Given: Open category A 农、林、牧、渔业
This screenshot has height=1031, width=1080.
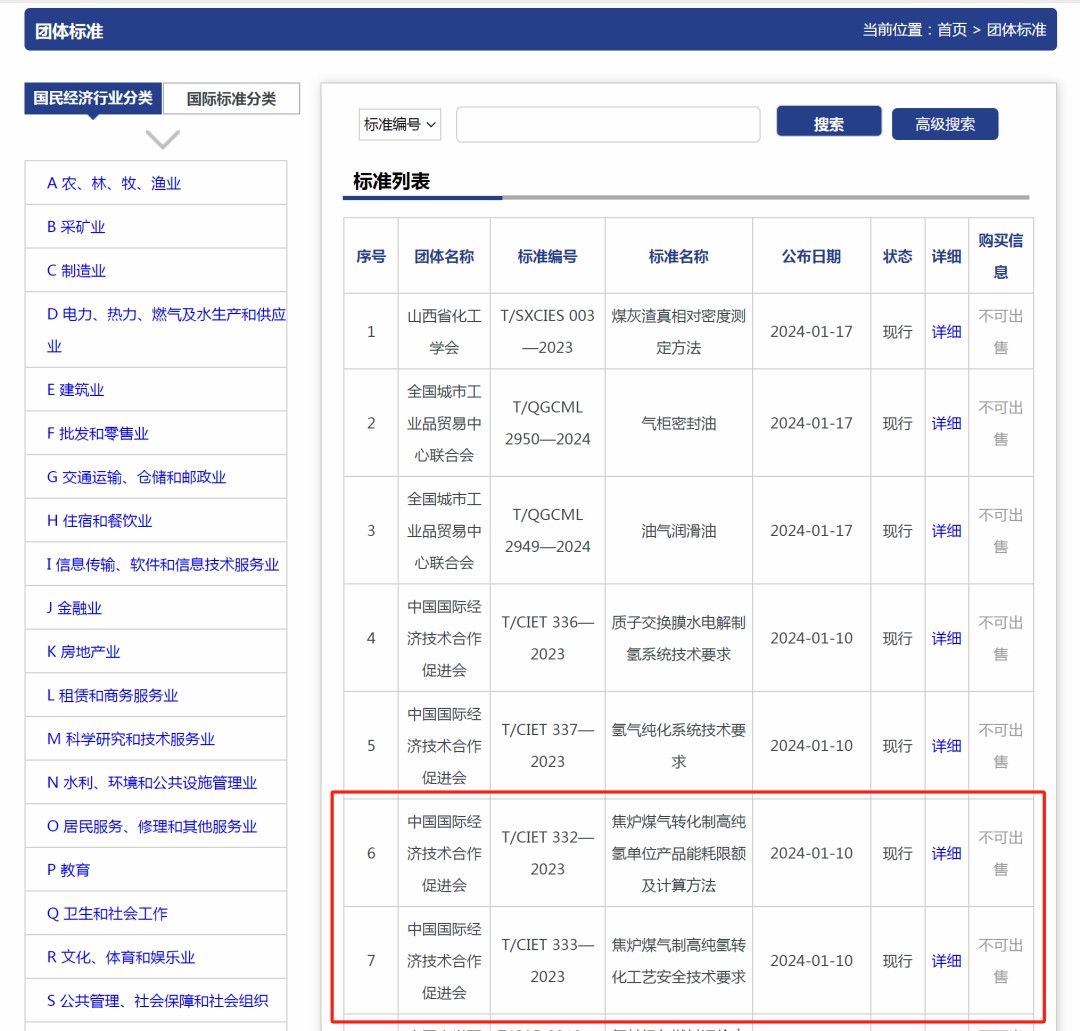Looking at the screenshot, I should coord(114,183).
